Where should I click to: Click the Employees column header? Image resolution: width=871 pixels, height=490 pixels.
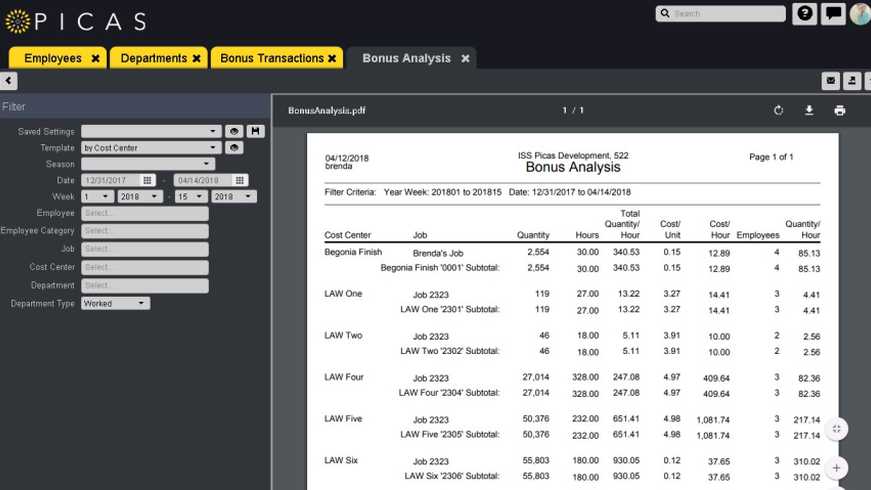758,236
